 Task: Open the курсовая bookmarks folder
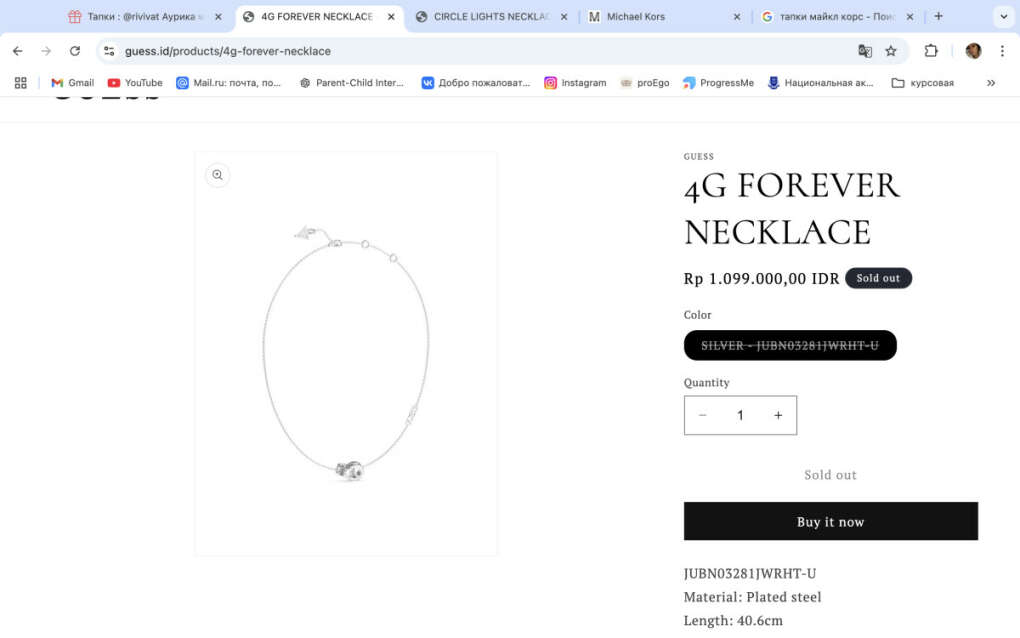click(922, 83)
